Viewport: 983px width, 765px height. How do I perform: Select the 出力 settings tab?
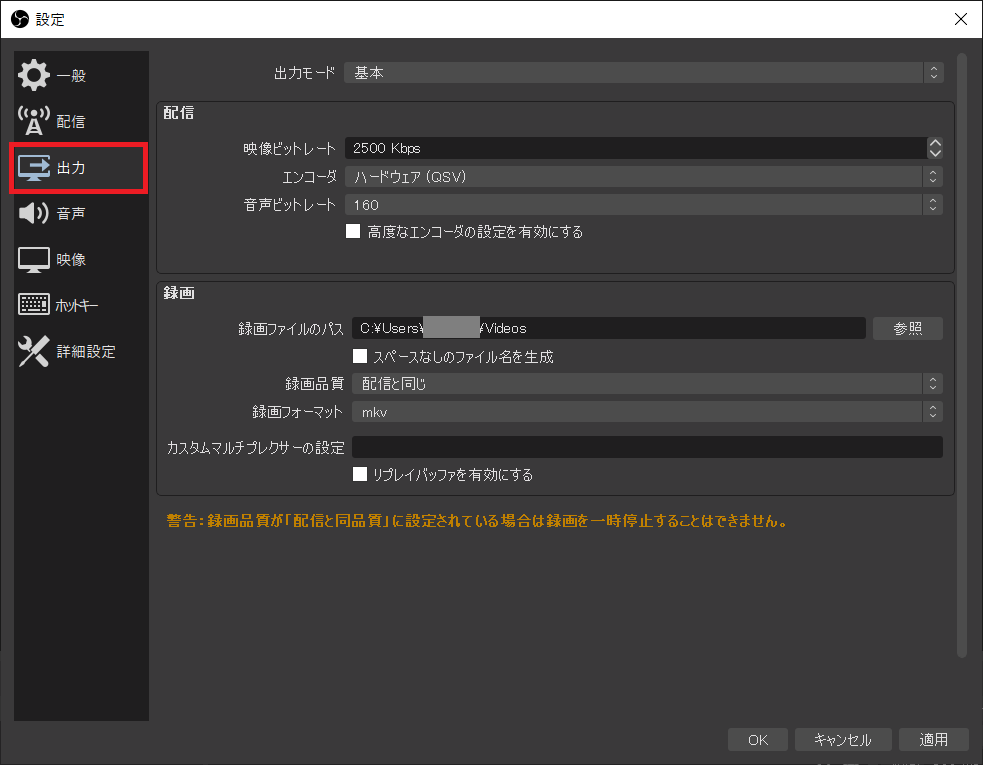[79, 167]
